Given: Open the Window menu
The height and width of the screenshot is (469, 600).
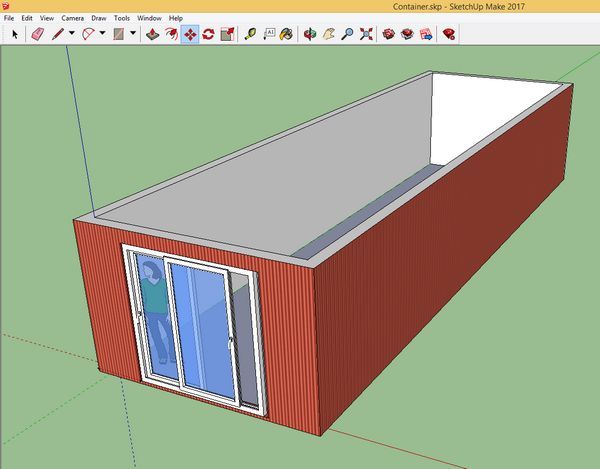Looking at the screenshot, I should click(149, 18).
